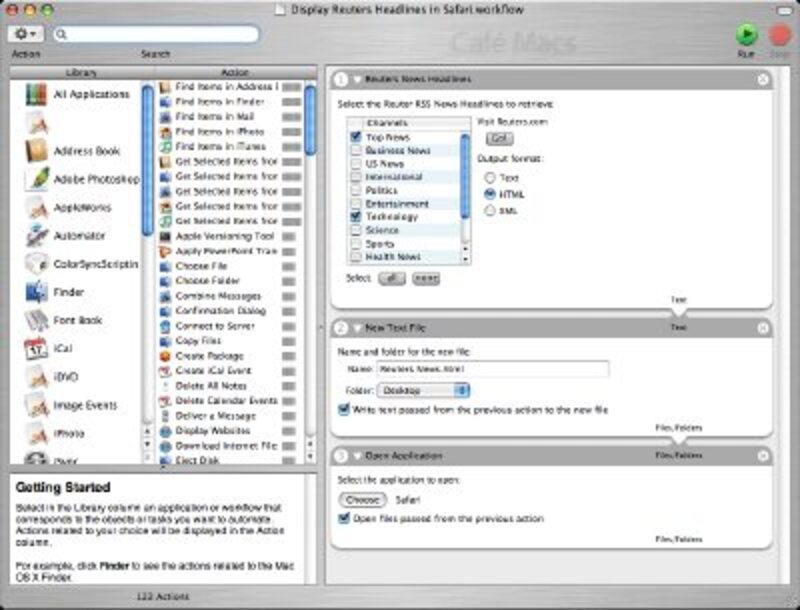This screenshot has height=610, width=800.
Task: Choose Find Items in iPhoto action
Action: (x=230, y=132)
